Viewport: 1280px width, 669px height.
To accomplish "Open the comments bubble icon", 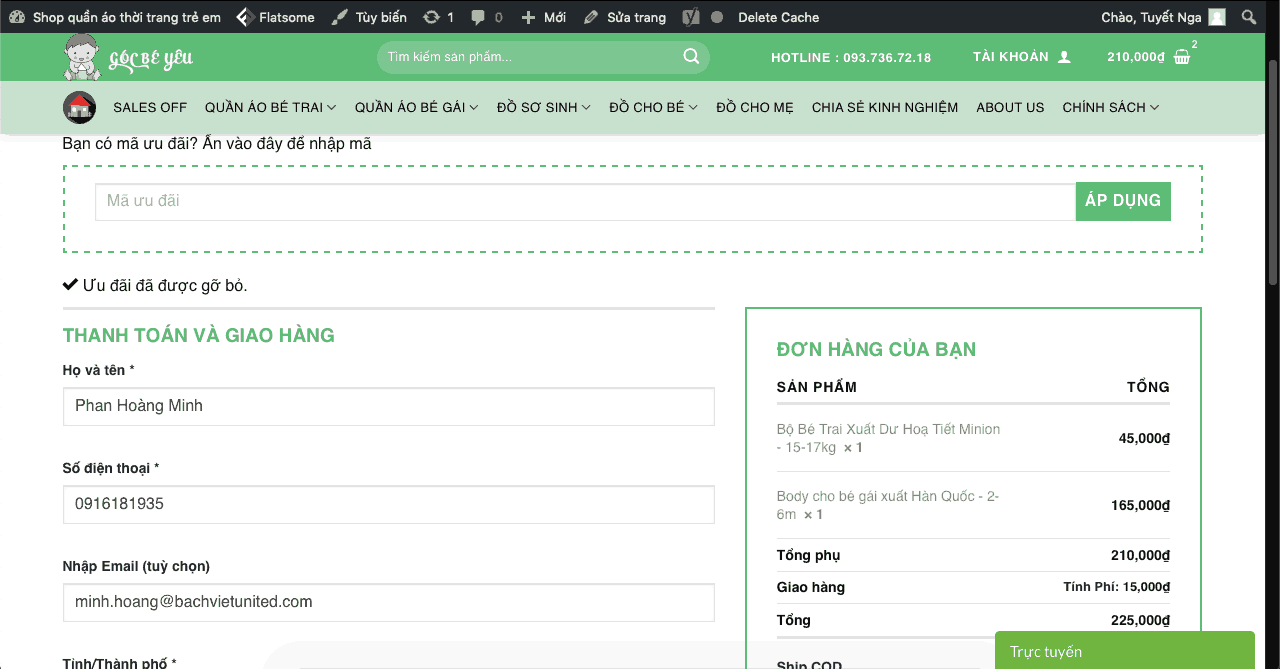I will tap(478, 17).
